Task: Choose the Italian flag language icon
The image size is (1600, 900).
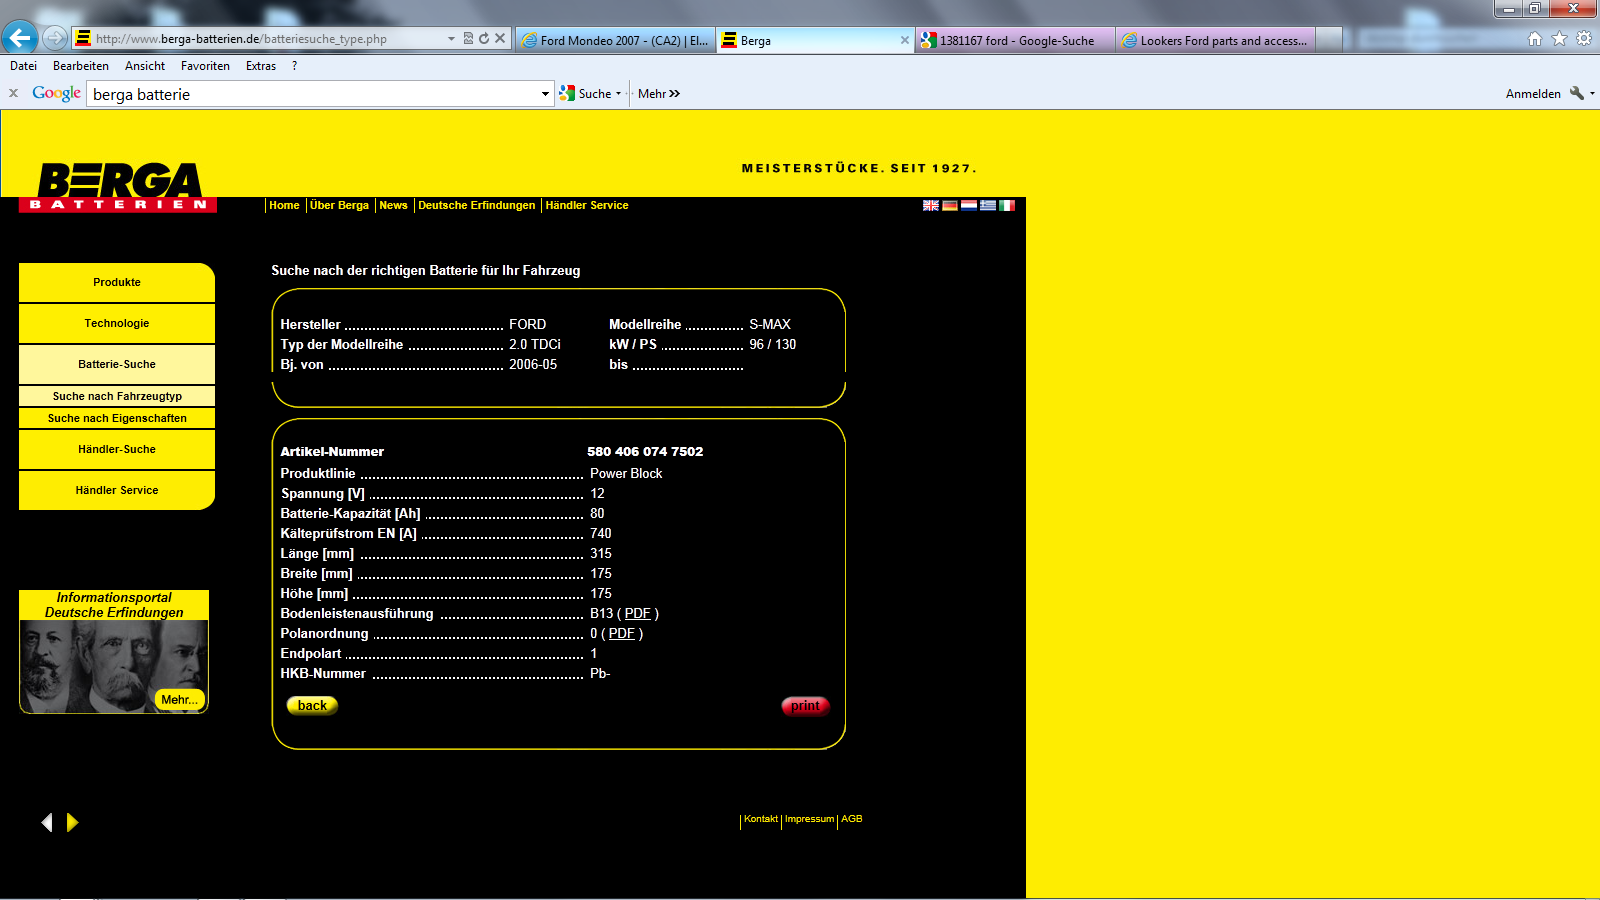Action: 1007,206
